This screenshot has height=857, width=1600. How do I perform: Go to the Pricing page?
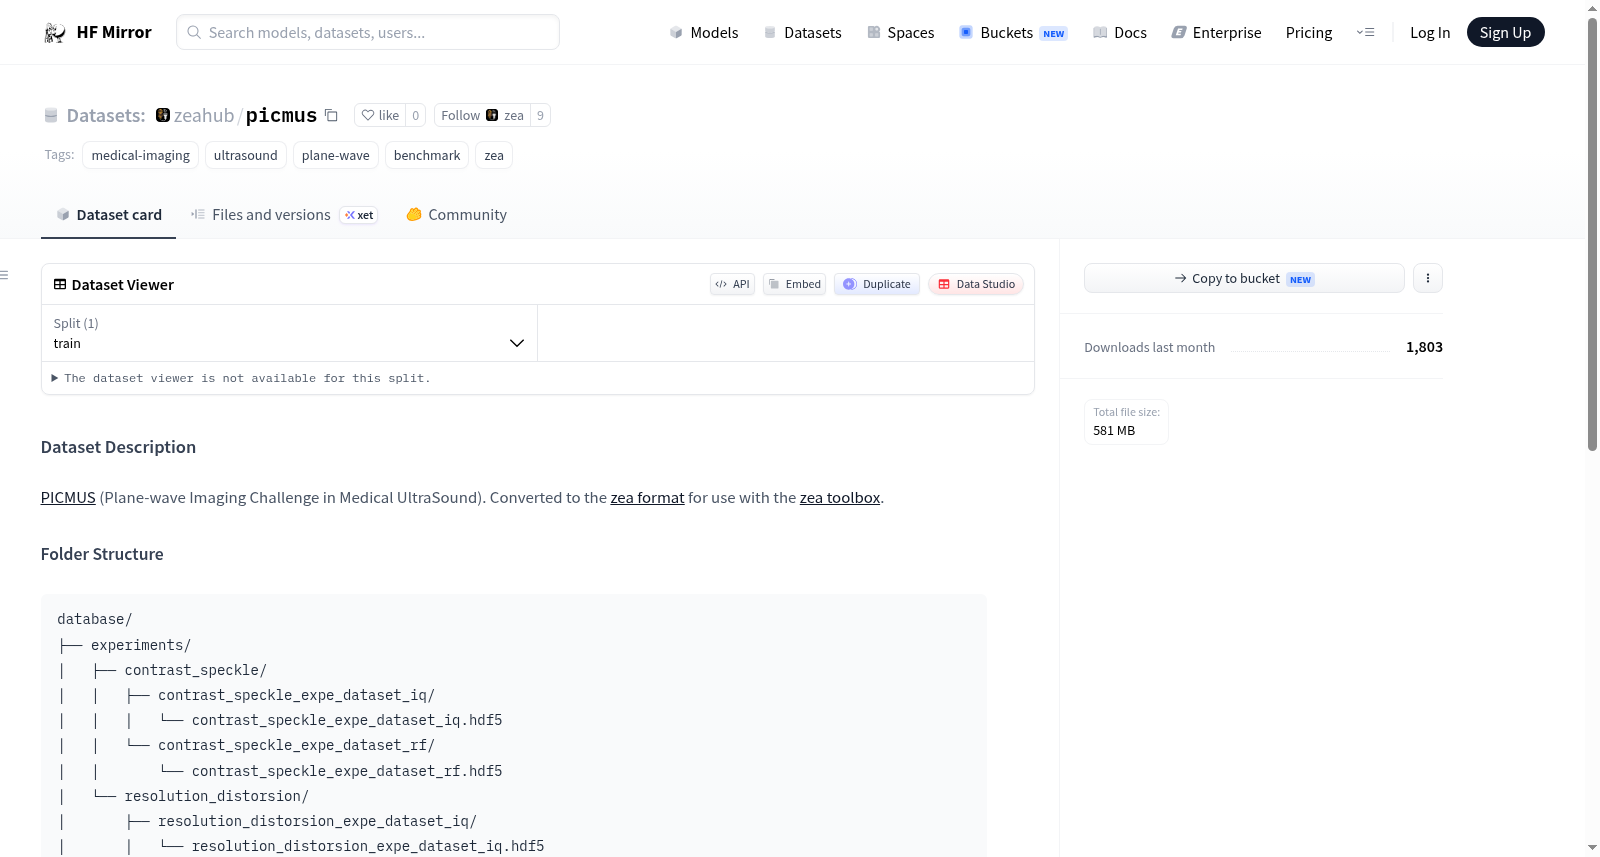[1309, 33]
